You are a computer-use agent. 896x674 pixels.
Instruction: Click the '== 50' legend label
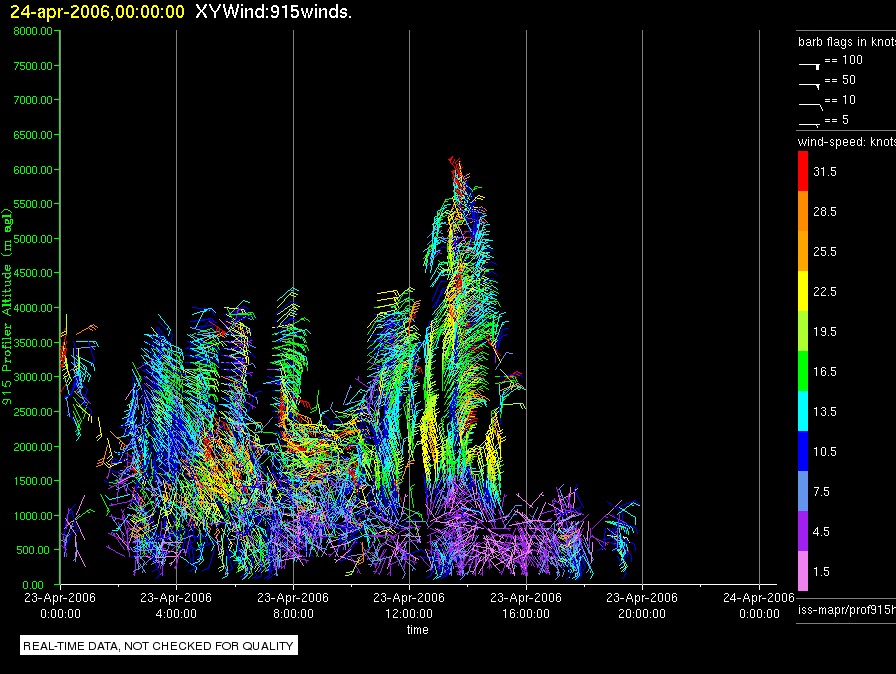pos(840,80)
